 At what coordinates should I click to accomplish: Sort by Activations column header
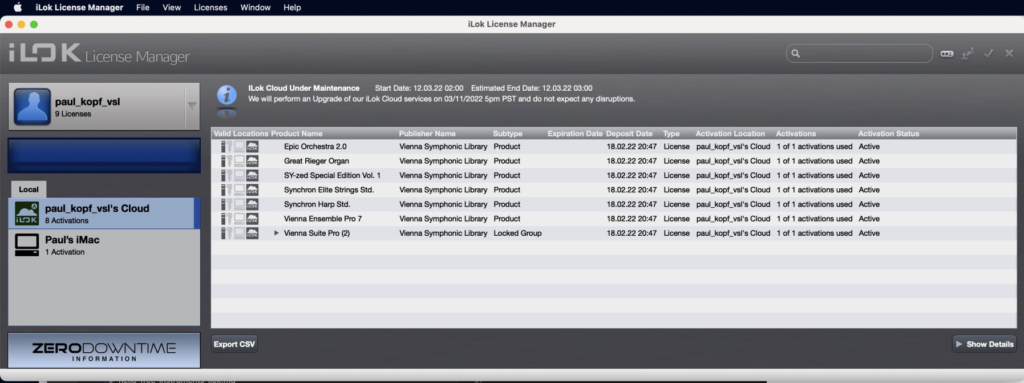click(x=796, y=133)
